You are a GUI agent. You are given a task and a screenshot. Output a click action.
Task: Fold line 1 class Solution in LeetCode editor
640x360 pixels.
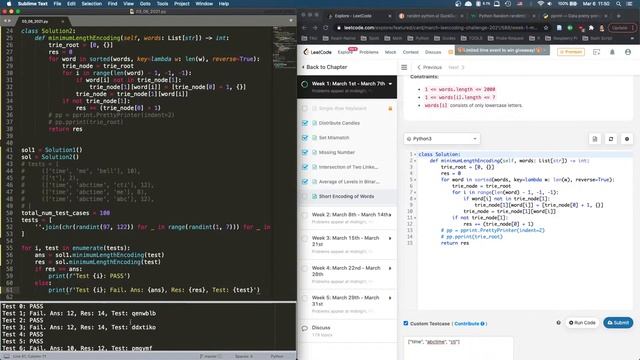pyautogui.click(x=415, y=155)
